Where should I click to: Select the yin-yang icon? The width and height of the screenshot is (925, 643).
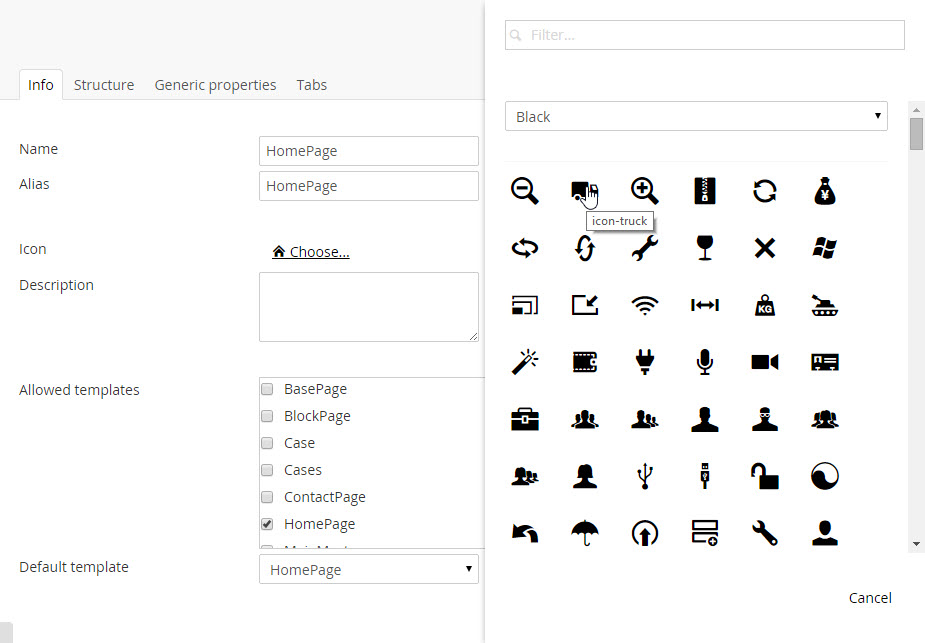[x=825, y=476]
